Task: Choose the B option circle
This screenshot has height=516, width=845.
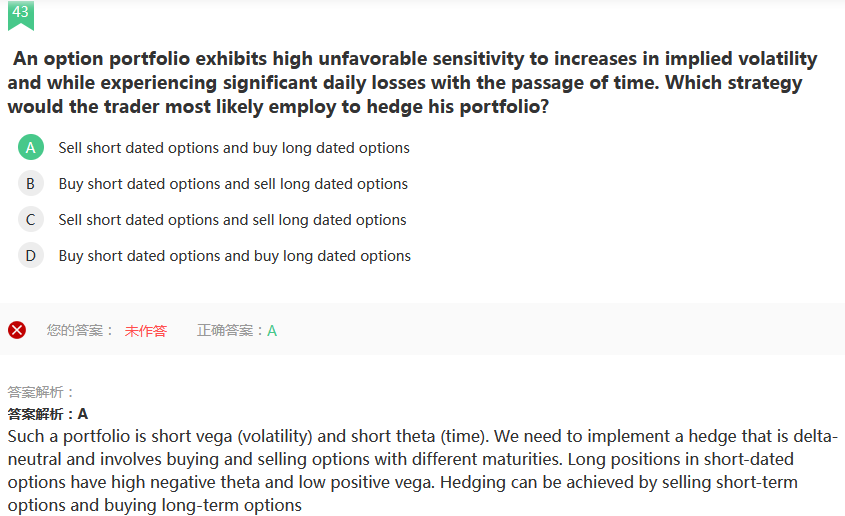Action: point(31,184)
